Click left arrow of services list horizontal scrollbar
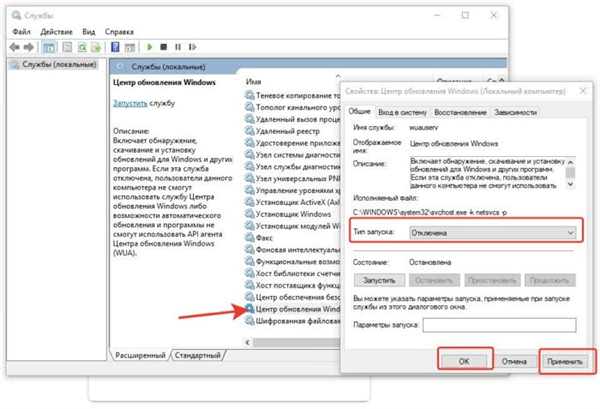Screen dimensions: 600x409 coord(248,342)
